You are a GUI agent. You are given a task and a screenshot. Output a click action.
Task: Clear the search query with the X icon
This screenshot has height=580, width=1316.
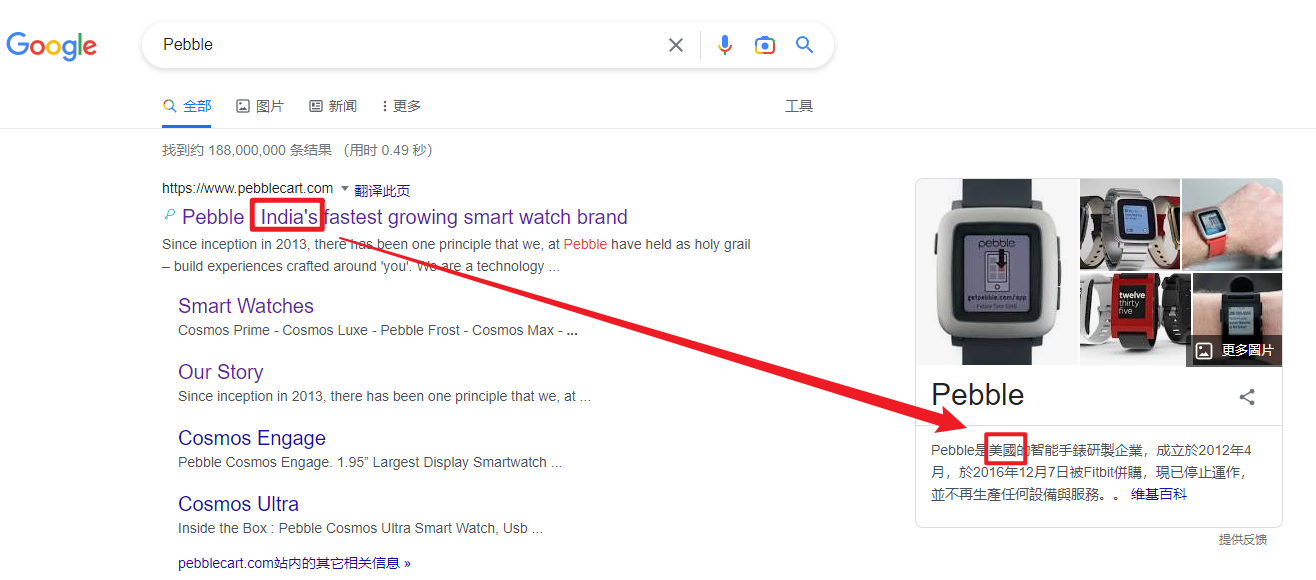pyautogui.click(x=676, y=44)
